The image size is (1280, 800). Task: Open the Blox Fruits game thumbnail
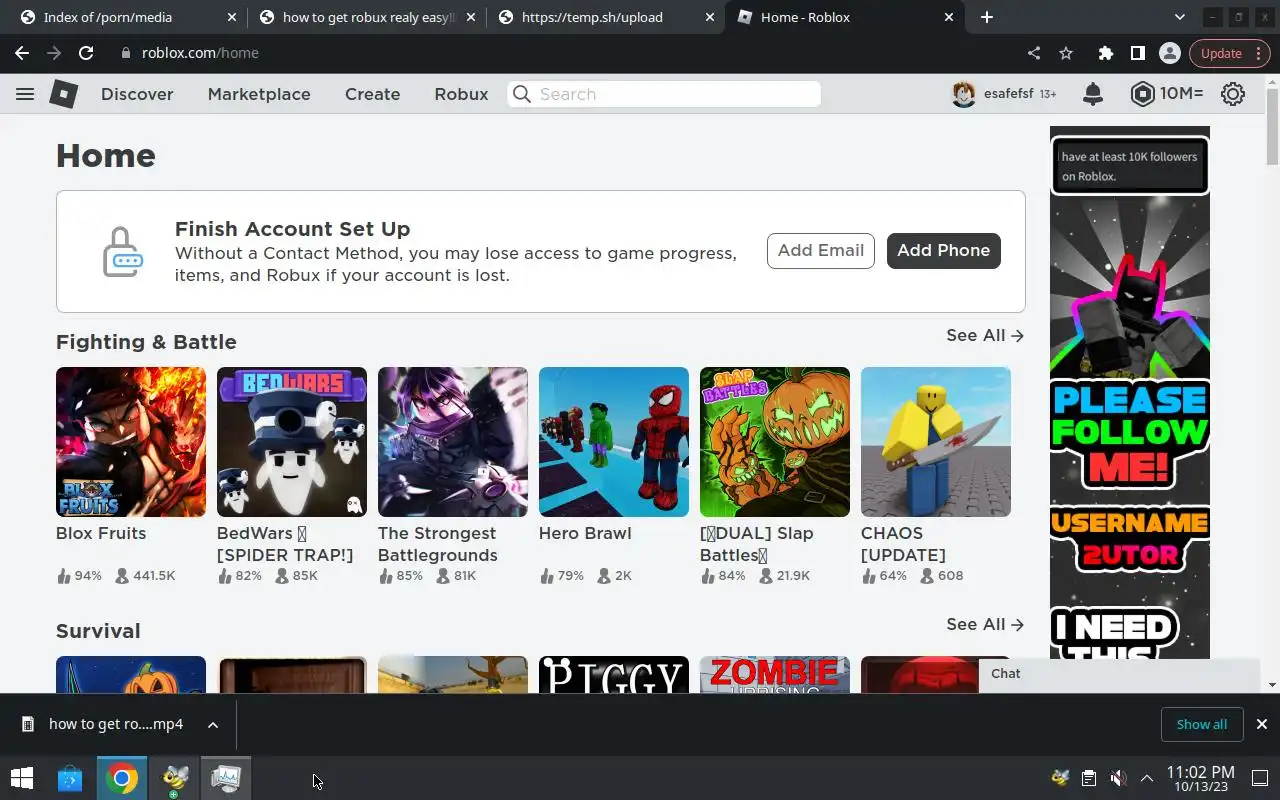click(131, 442)
